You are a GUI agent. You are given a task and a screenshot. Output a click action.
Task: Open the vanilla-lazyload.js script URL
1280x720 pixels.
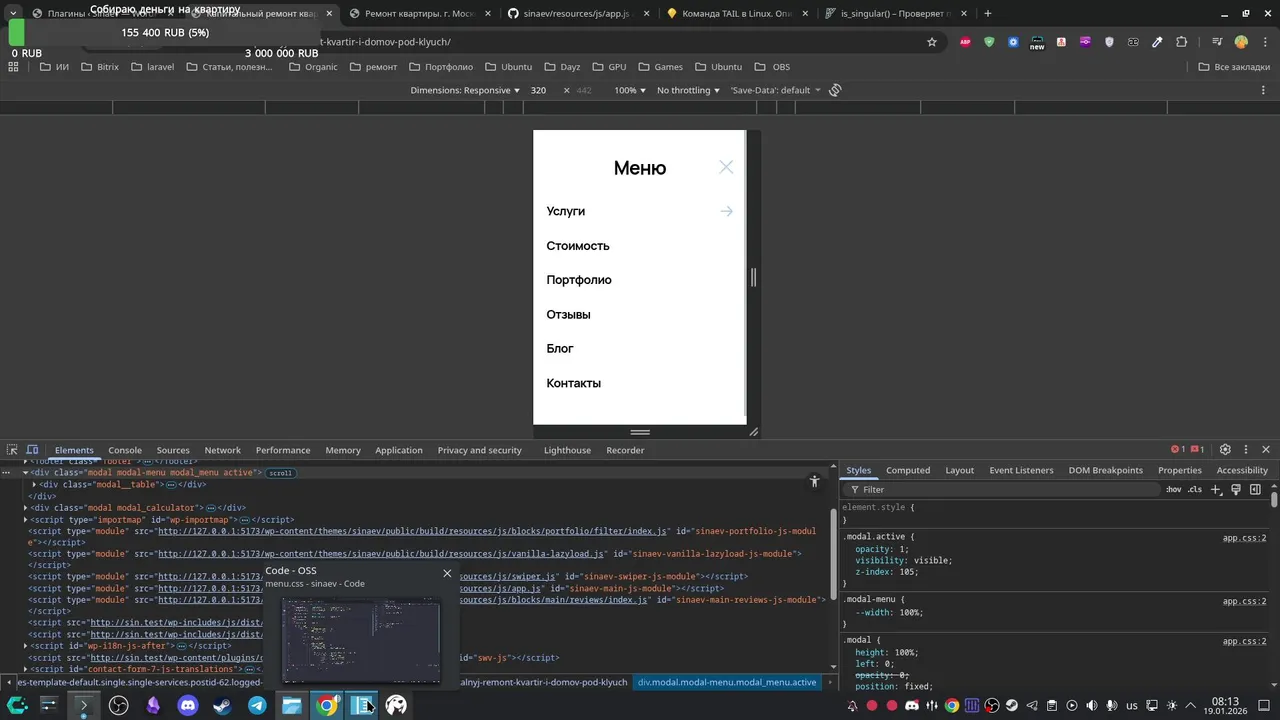pyautogui.click(x=381, y=554)
